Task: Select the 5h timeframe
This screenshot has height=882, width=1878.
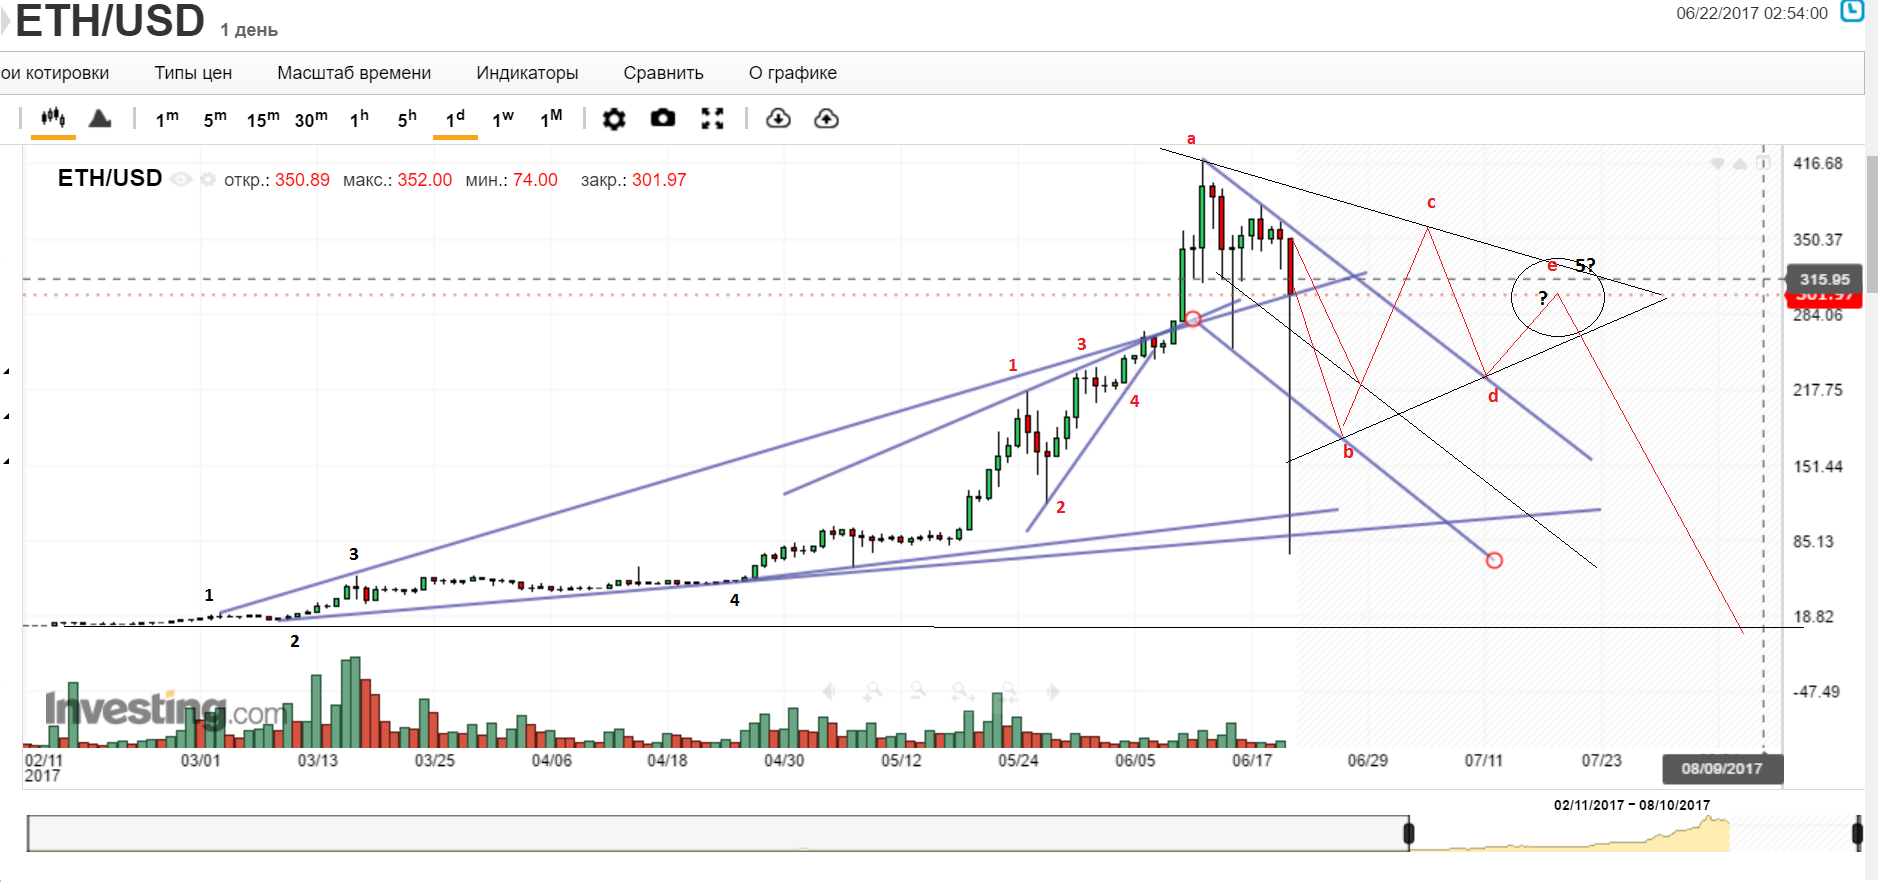Action: (x=407, y=119)
